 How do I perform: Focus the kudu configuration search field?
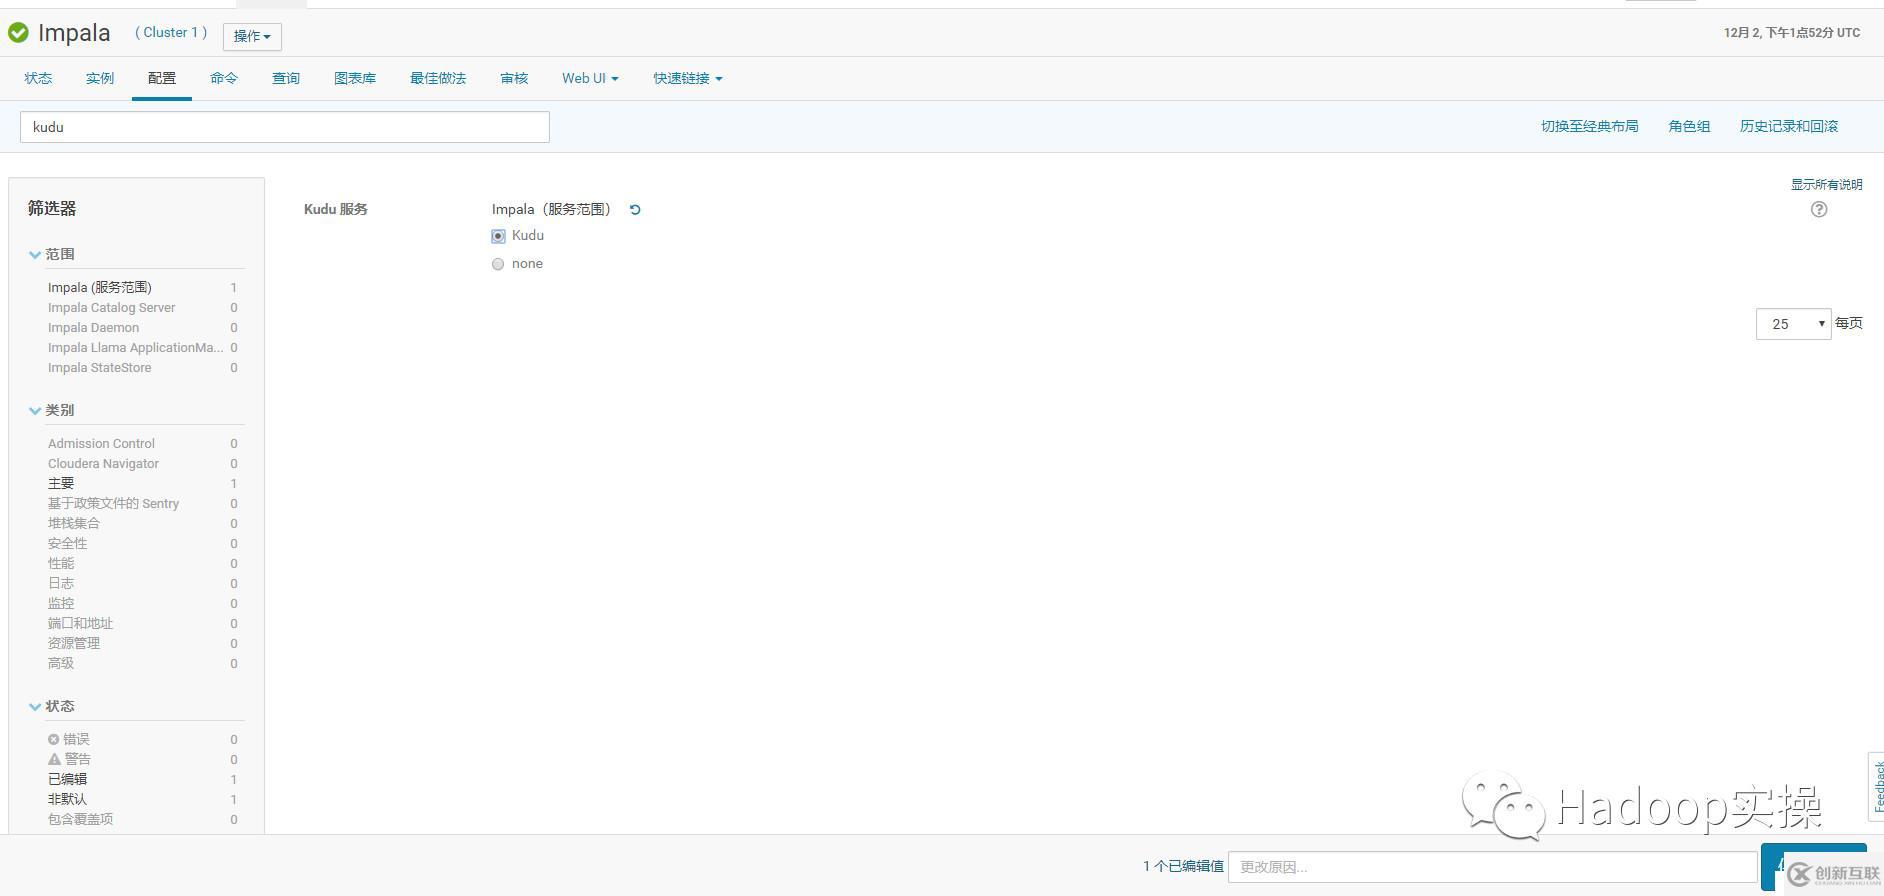point(285,127)
